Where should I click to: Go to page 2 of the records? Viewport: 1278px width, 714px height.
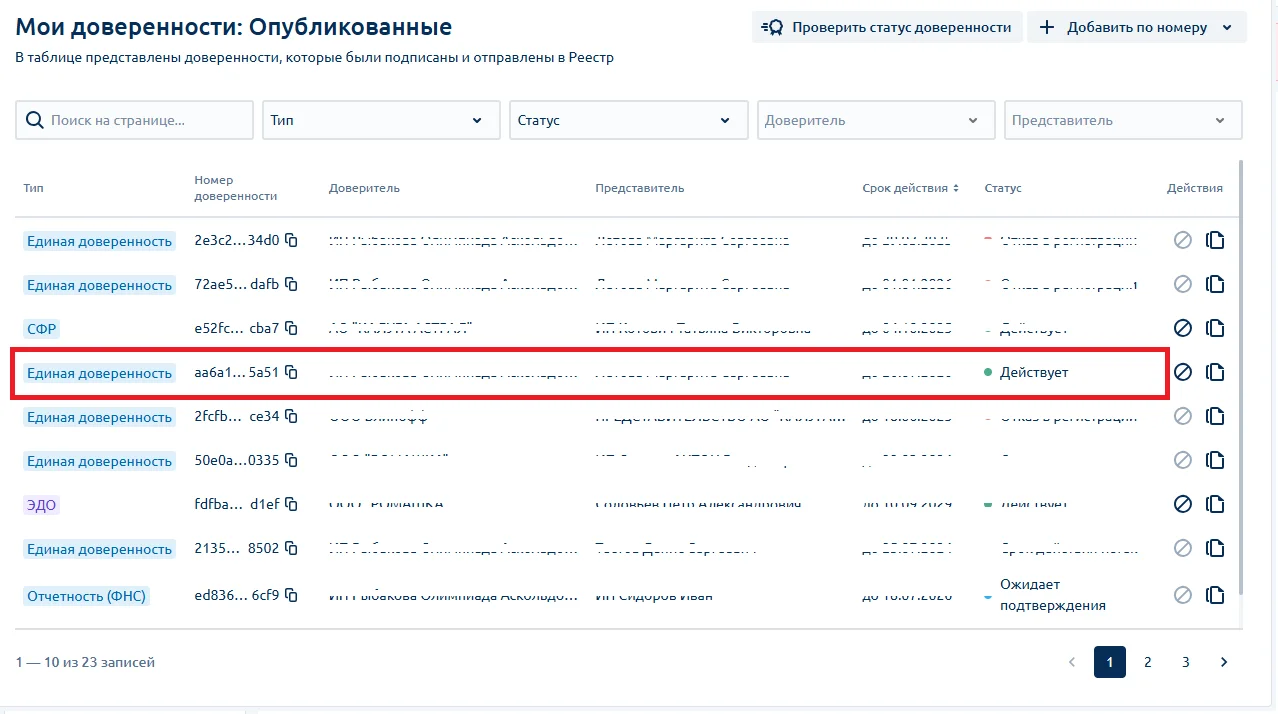tap(1148, 662)
